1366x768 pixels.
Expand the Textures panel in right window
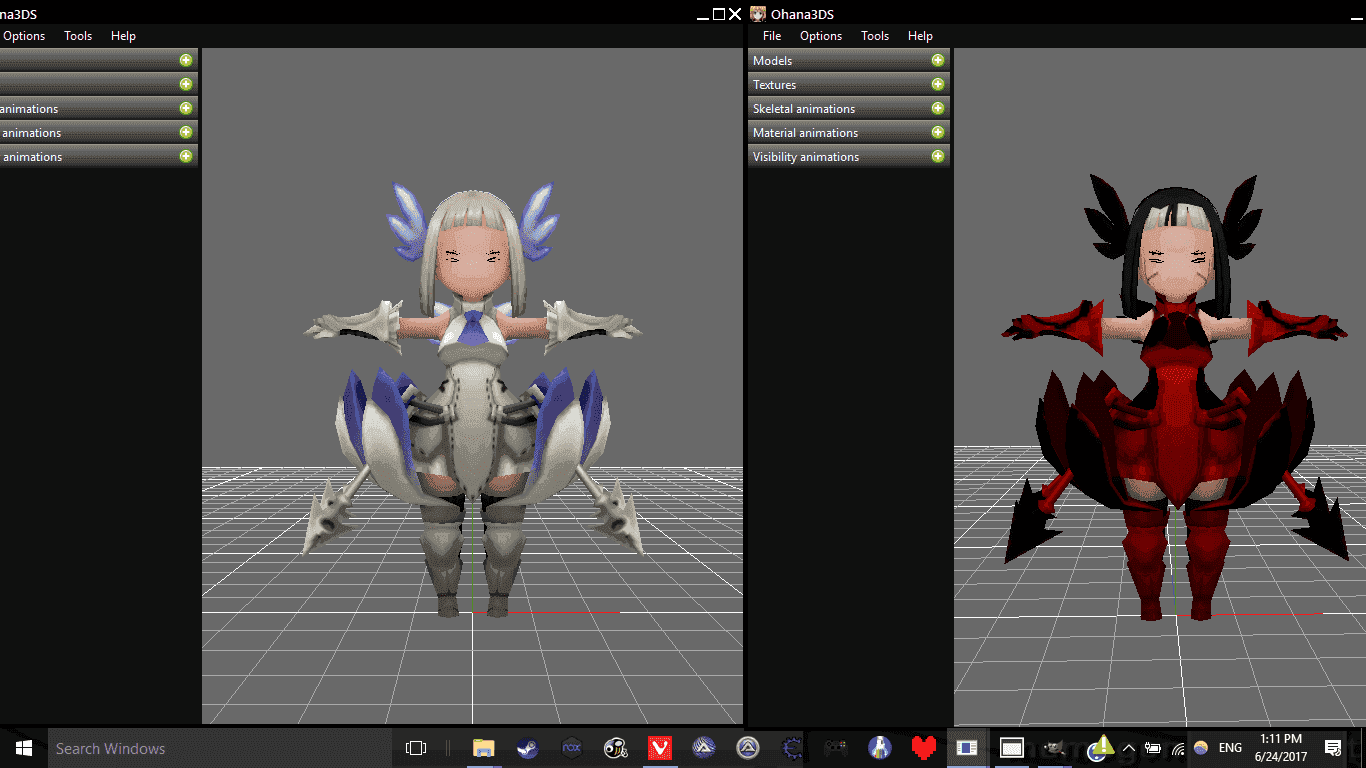[938, 84]
